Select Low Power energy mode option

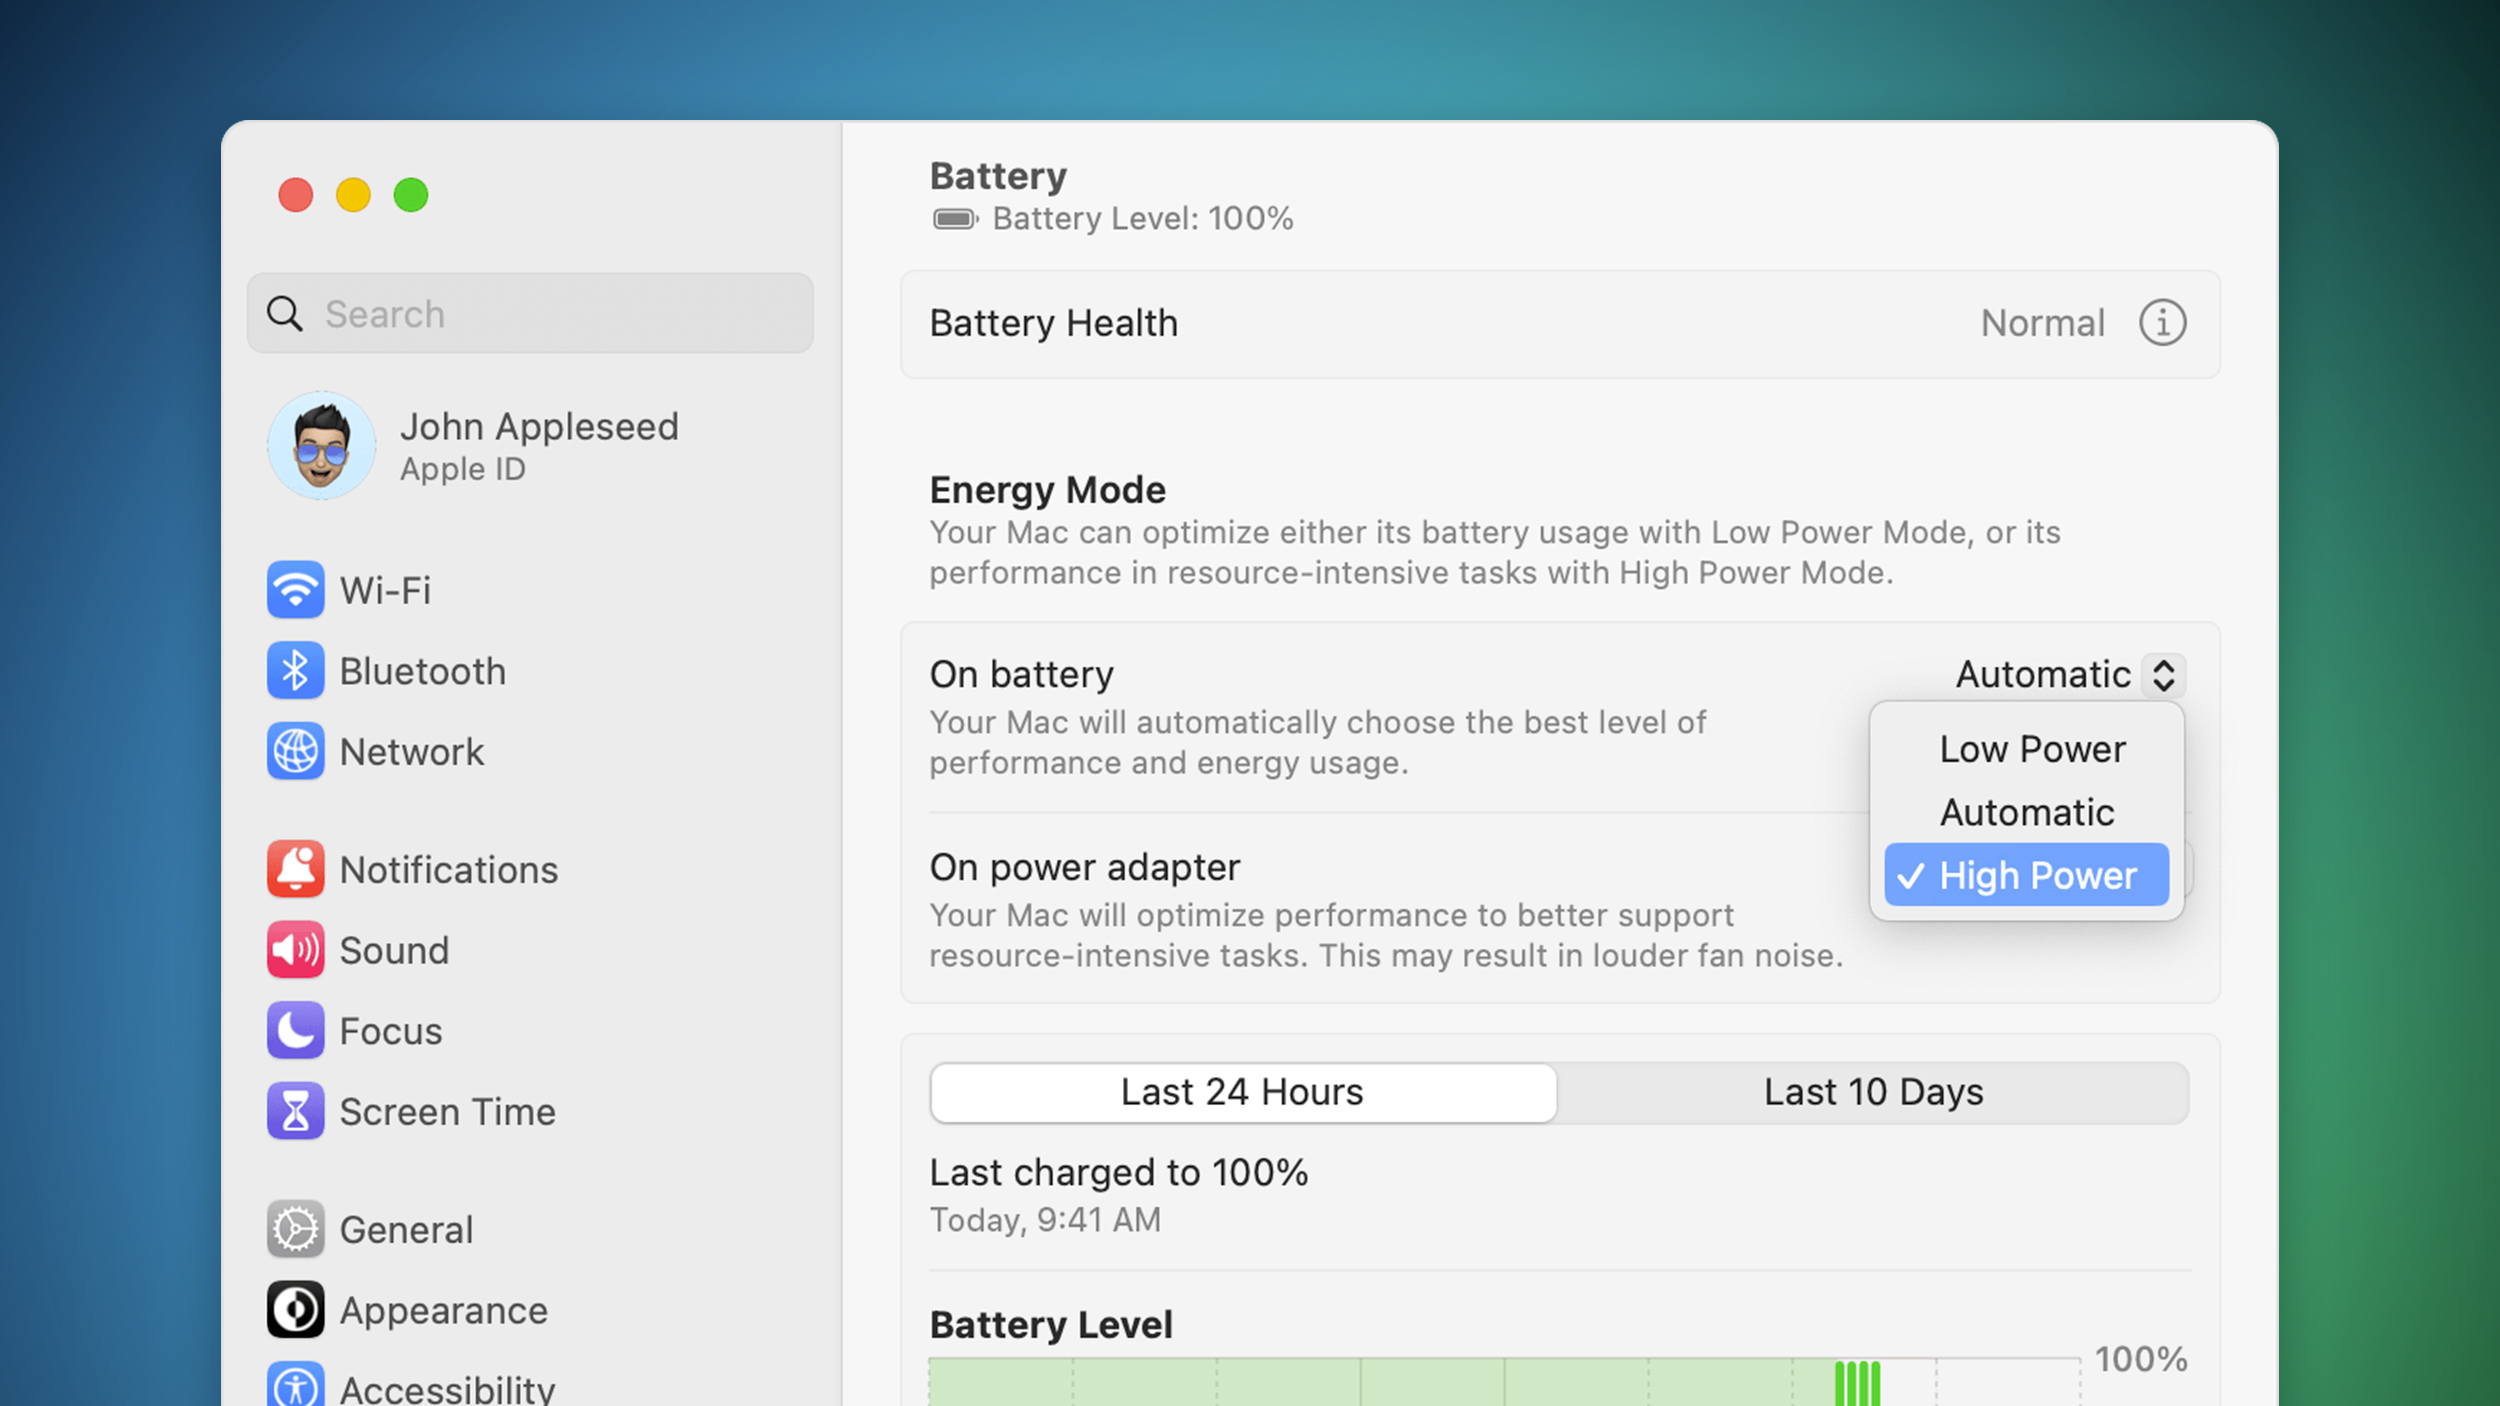2031,747
